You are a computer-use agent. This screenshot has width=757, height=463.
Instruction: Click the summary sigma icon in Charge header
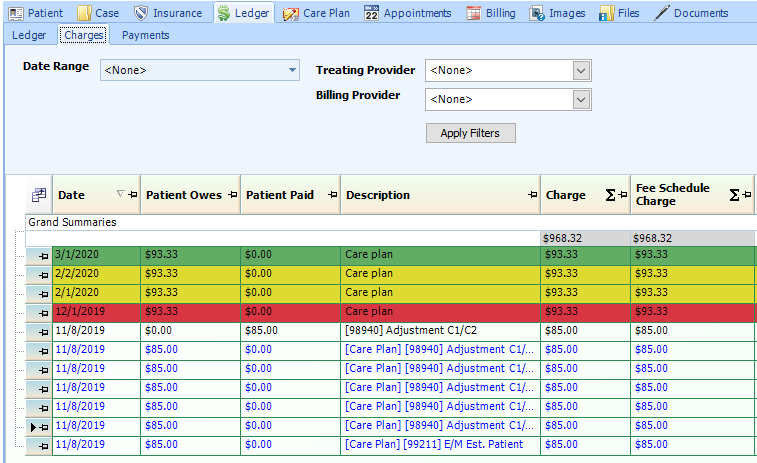(x=609, y=195)
